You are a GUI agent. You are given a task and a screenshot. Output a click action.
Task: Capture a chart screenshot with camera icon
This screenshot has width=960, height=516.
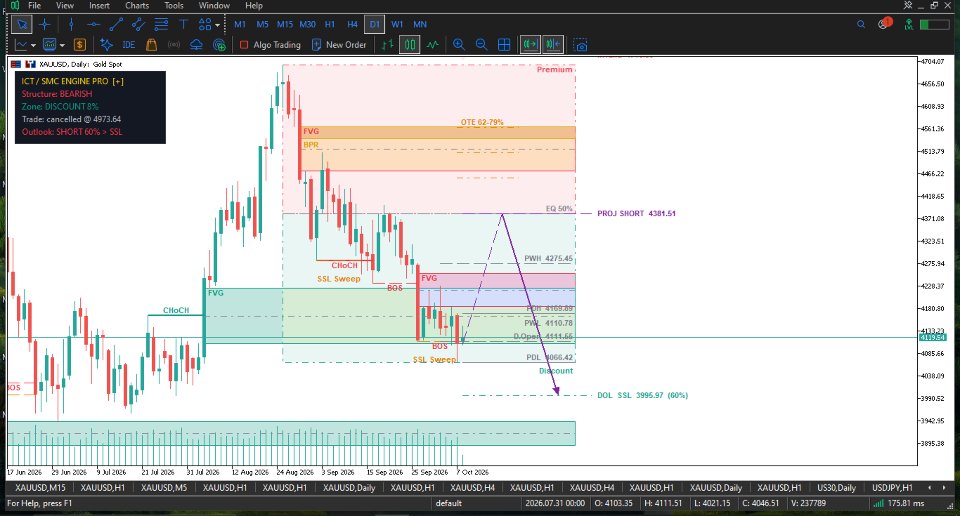tap(580, 45)
